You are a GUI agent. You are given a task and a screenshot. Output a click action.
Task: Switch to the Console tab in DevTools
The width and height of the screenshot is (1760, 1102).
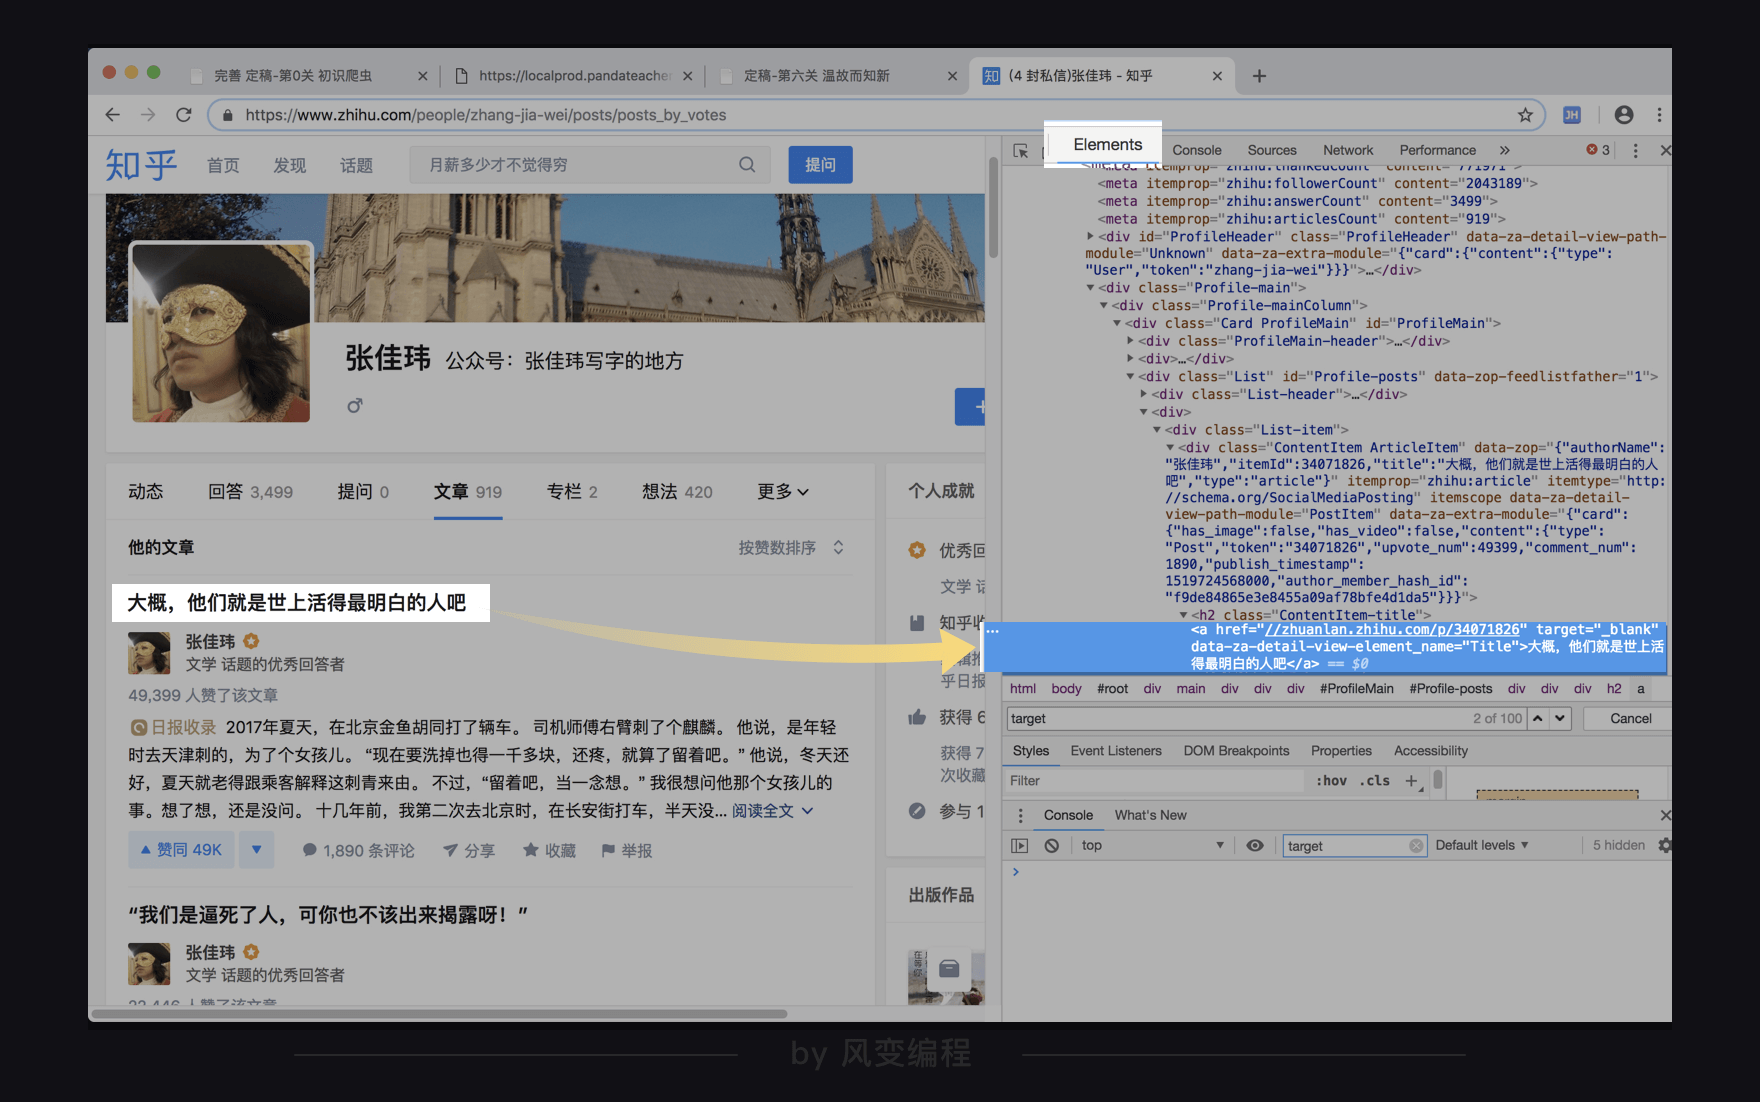[x=1197, y=150]
